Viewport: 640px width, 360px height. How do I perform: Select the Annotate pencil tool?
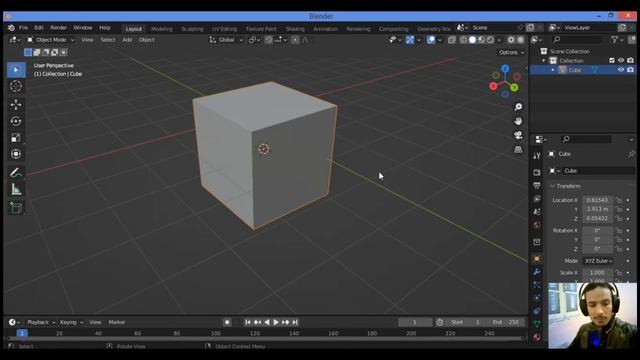[16, 173]
